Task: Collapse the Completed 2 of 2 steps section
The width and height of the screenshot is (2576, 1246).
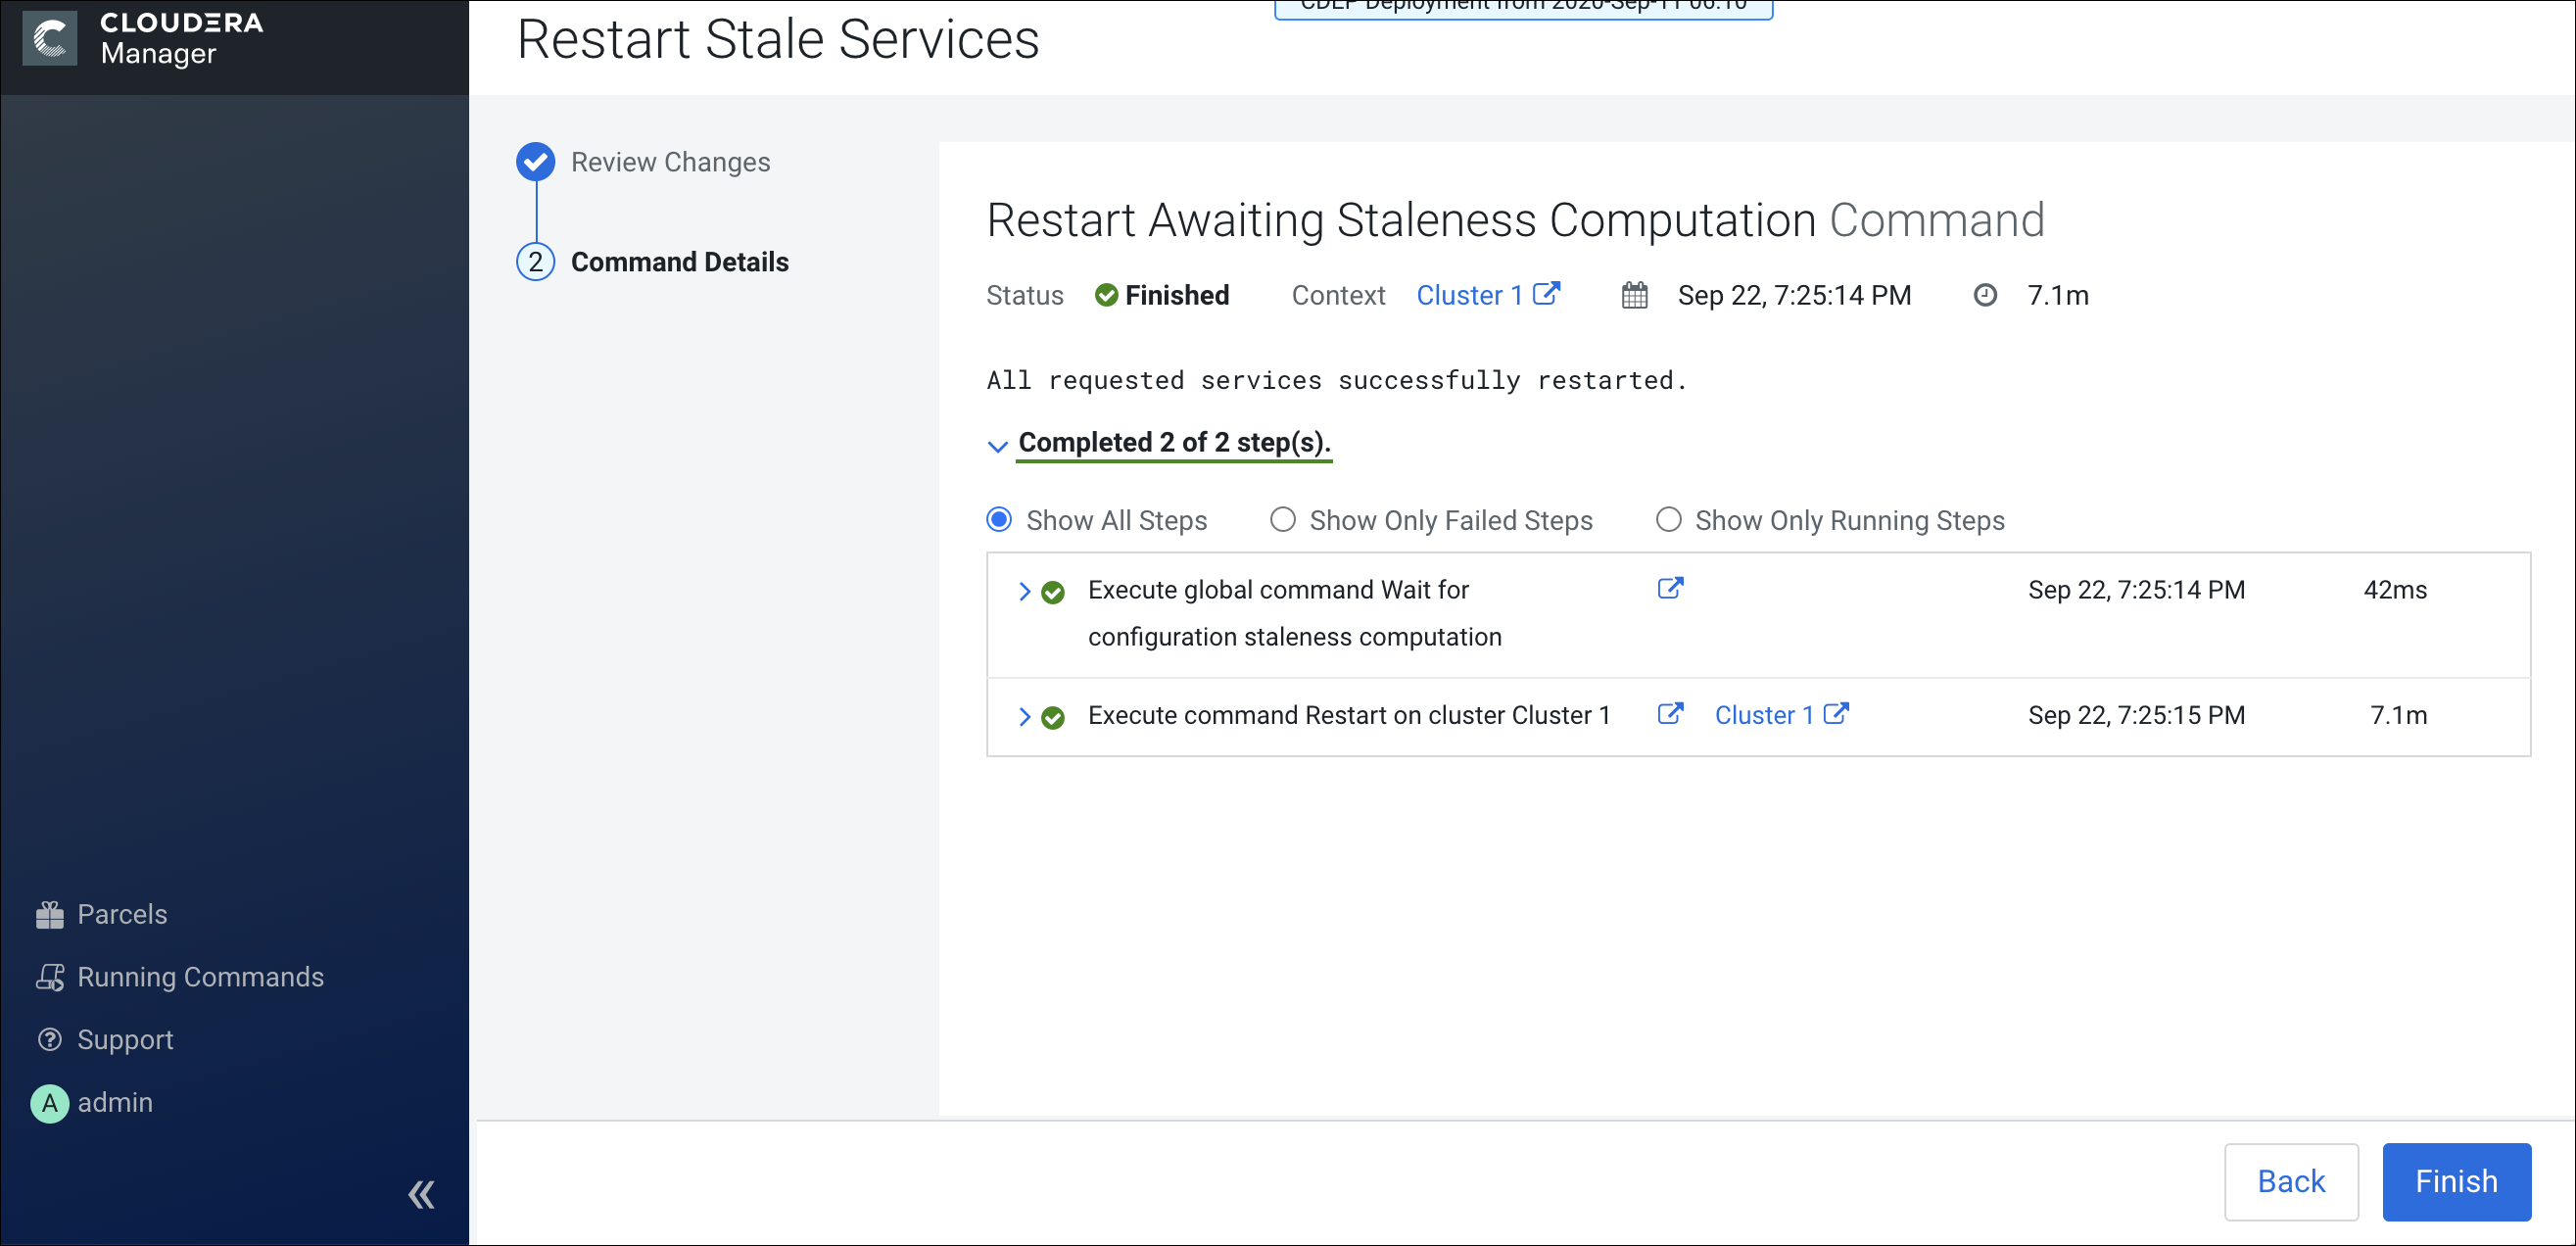Action: (997, 445)
